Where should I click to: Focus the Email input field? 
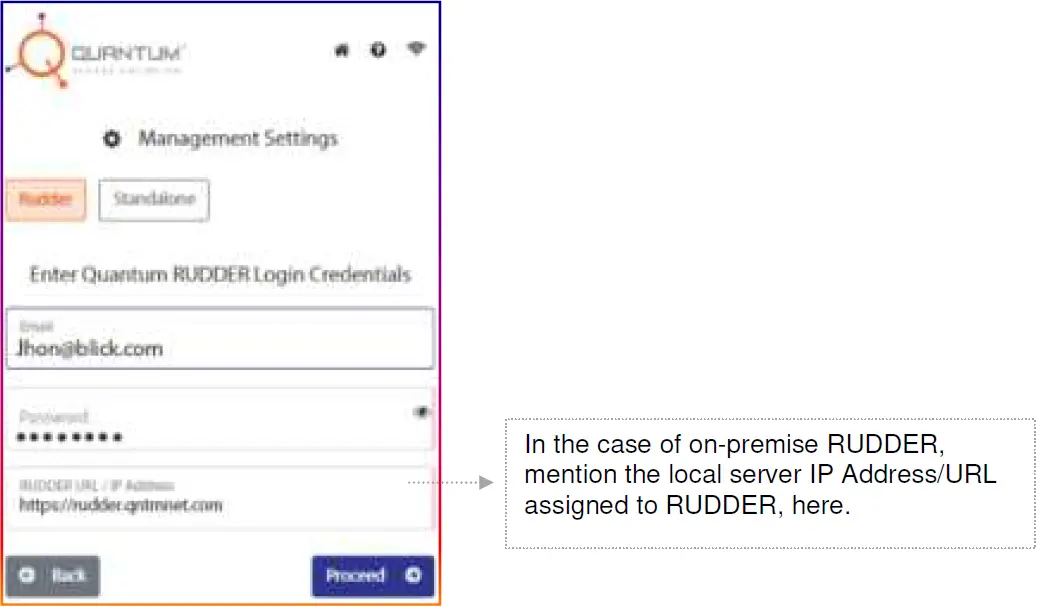[220, 339]
